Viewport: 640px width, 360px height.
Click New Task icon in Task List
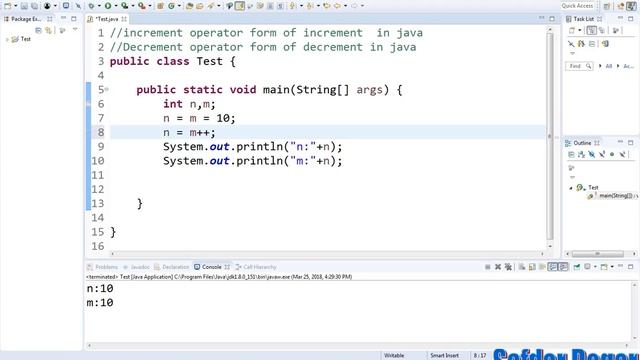pos(572,31)
